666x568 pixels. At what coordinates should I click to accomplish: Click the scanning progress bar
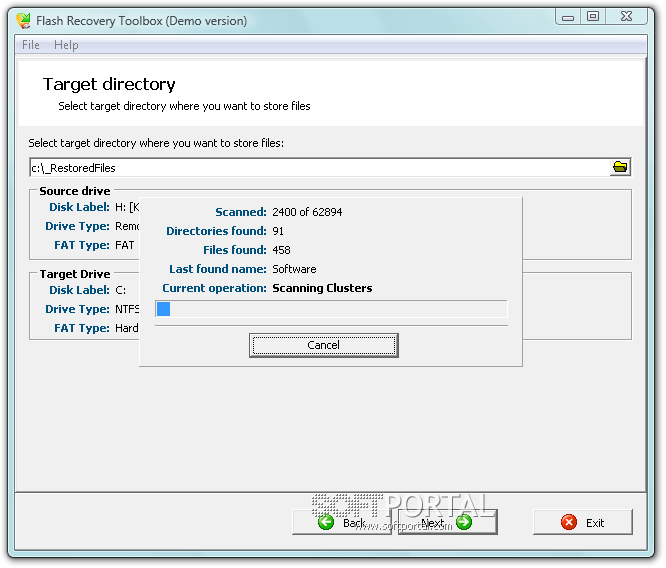pos(331,309)
